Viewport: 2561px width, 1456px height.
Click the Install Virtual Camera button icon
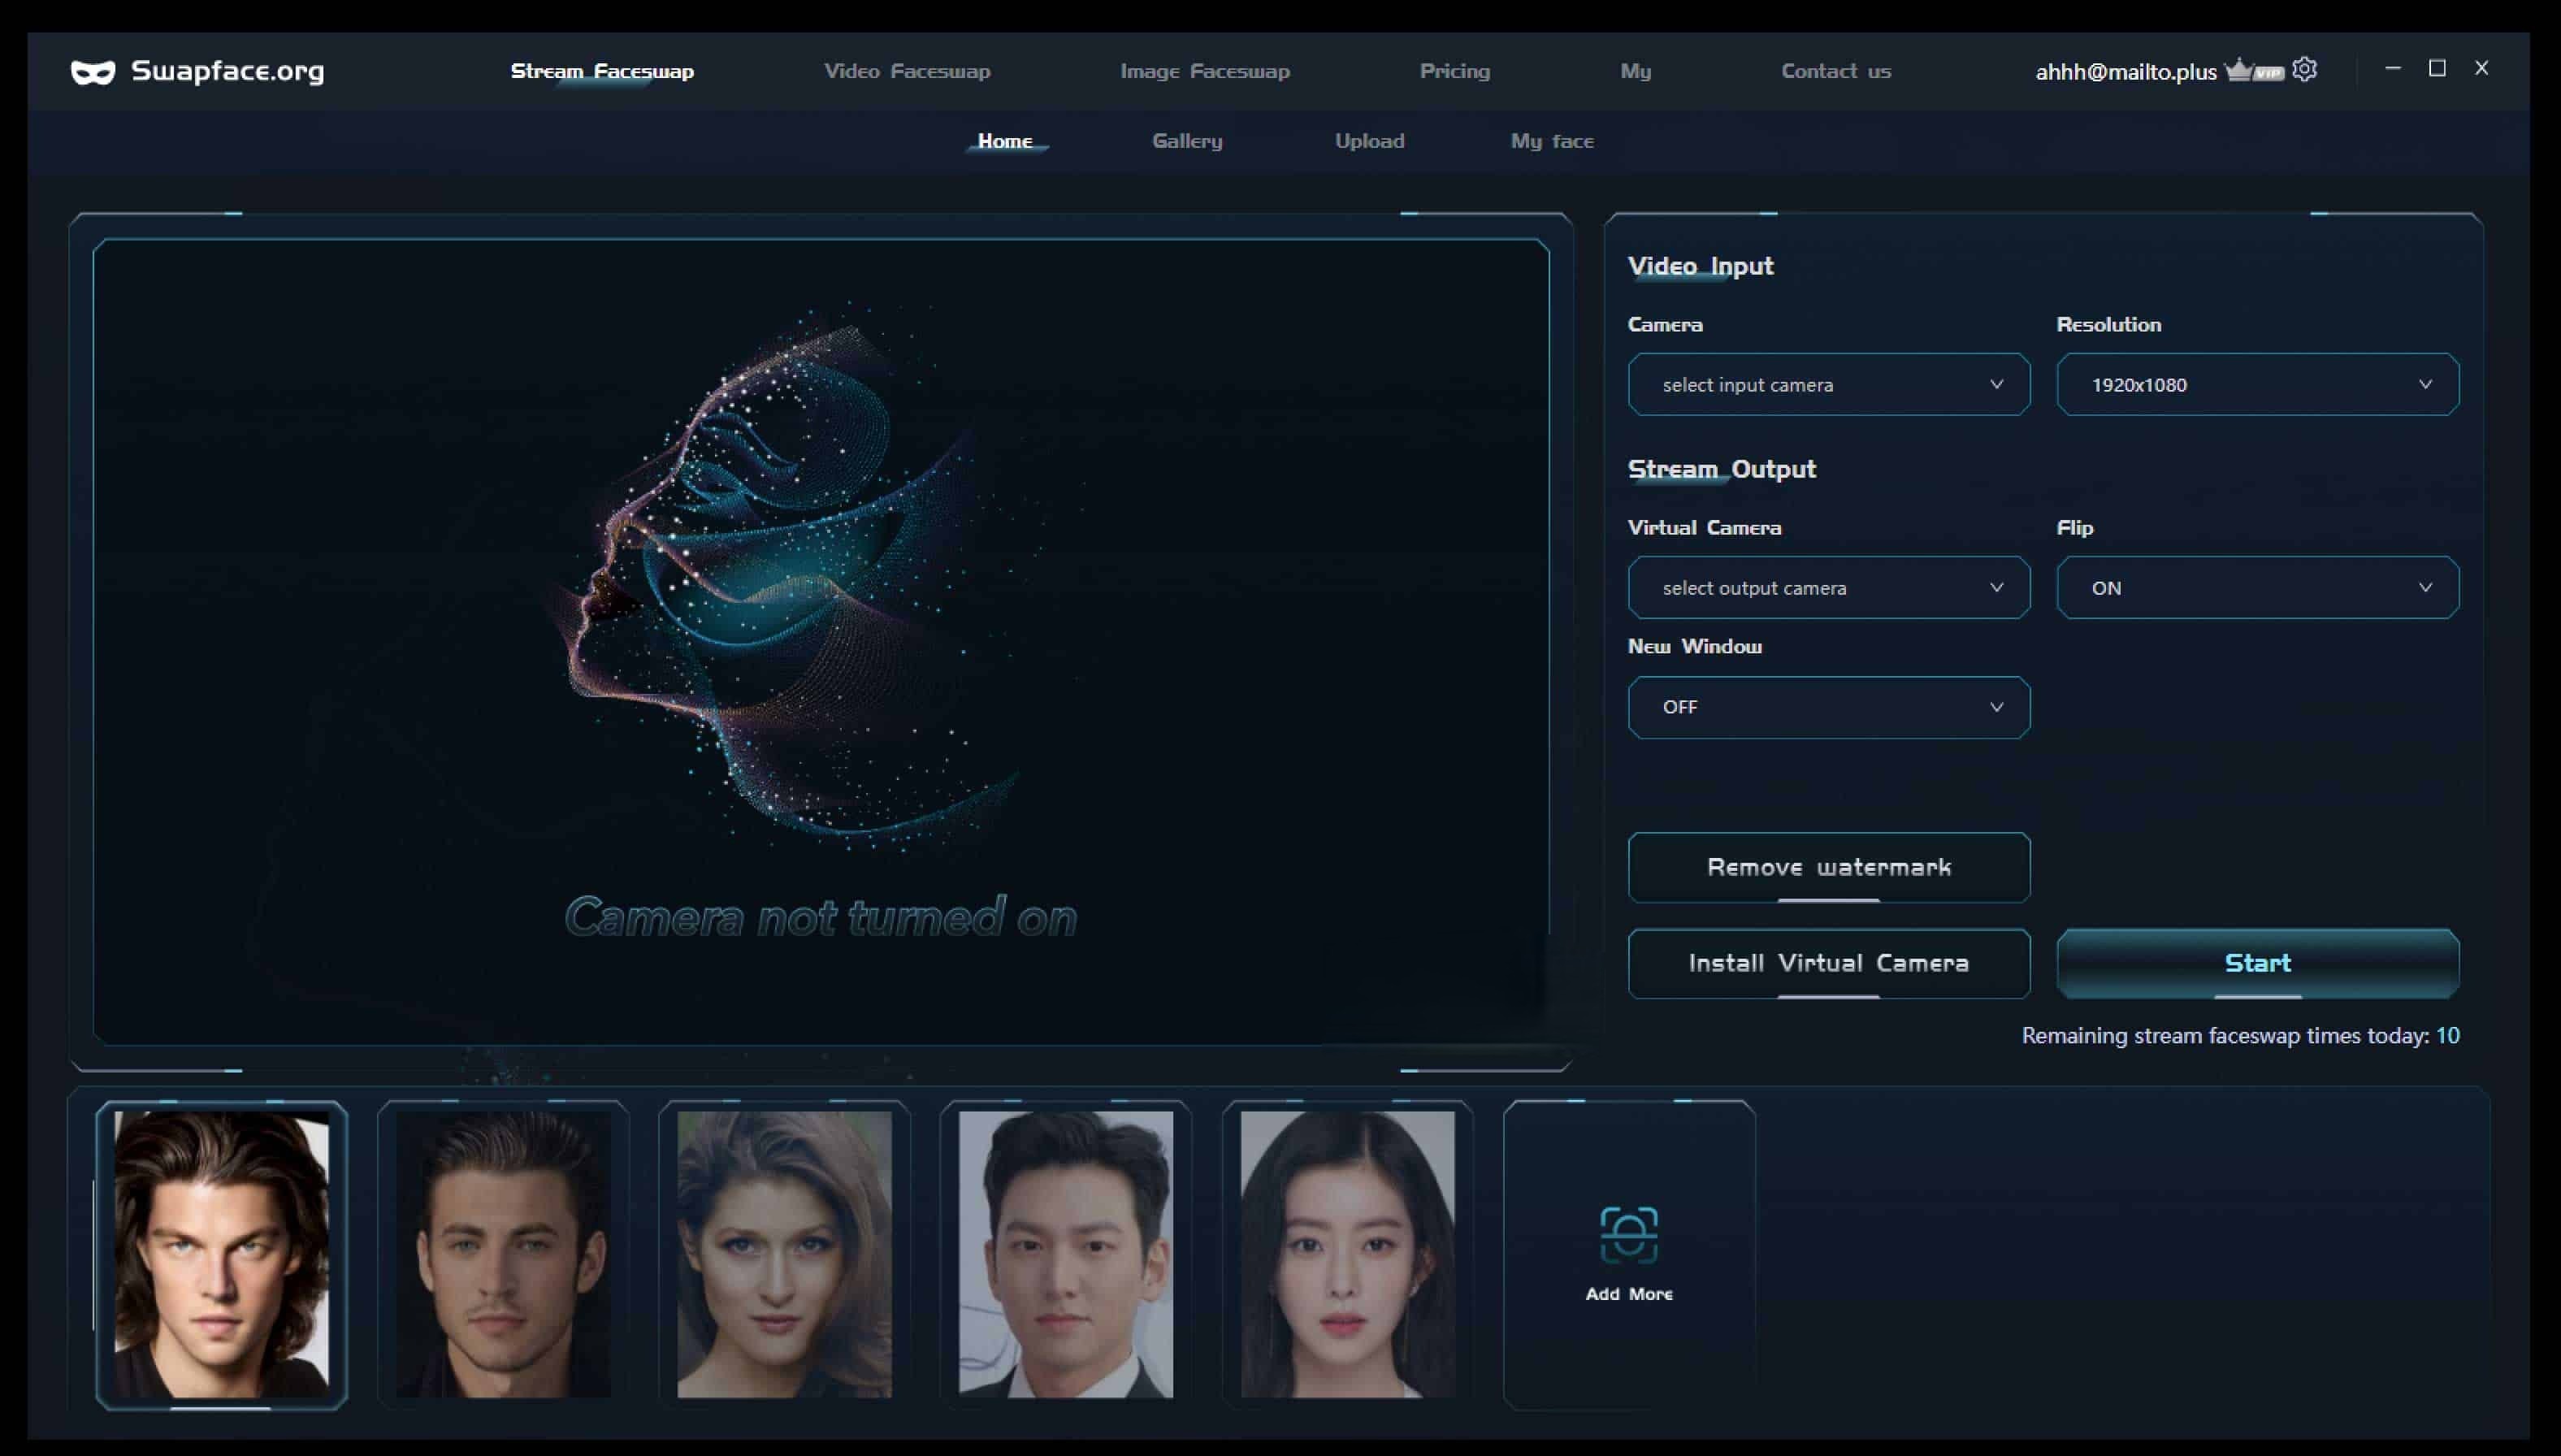[x=1827, y=962]
